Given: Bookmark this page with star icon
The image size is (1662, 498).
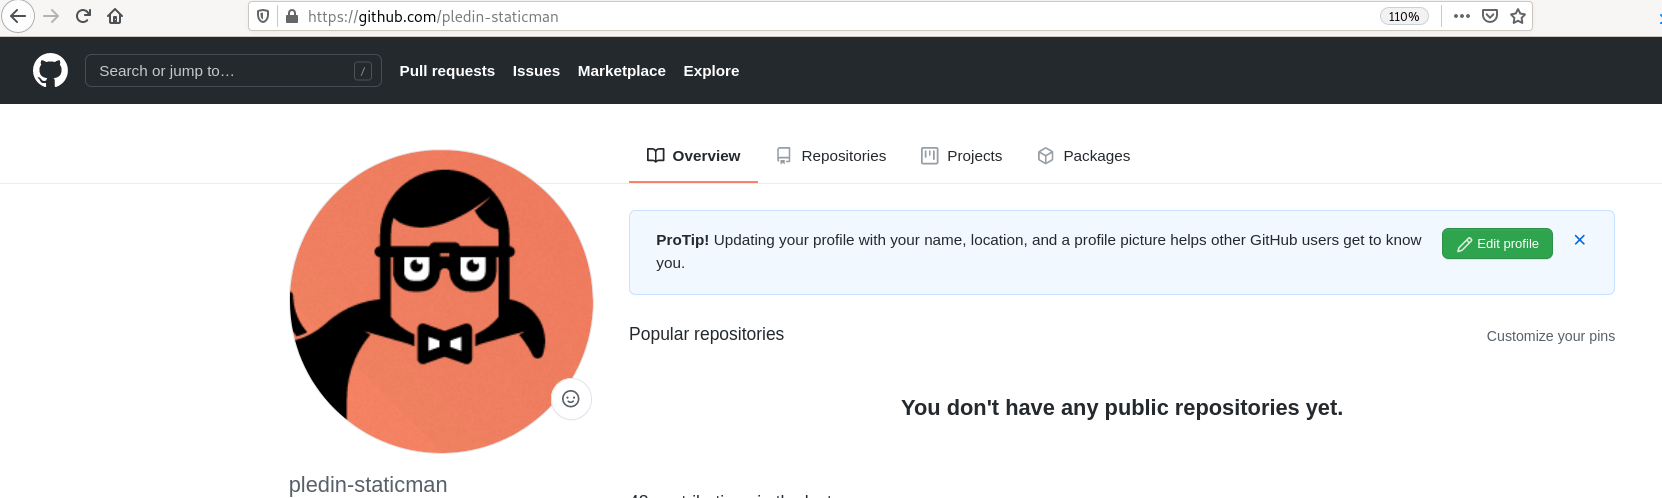Looking at the screenshot, I should pyautogui.click(x=1518, y=16).
